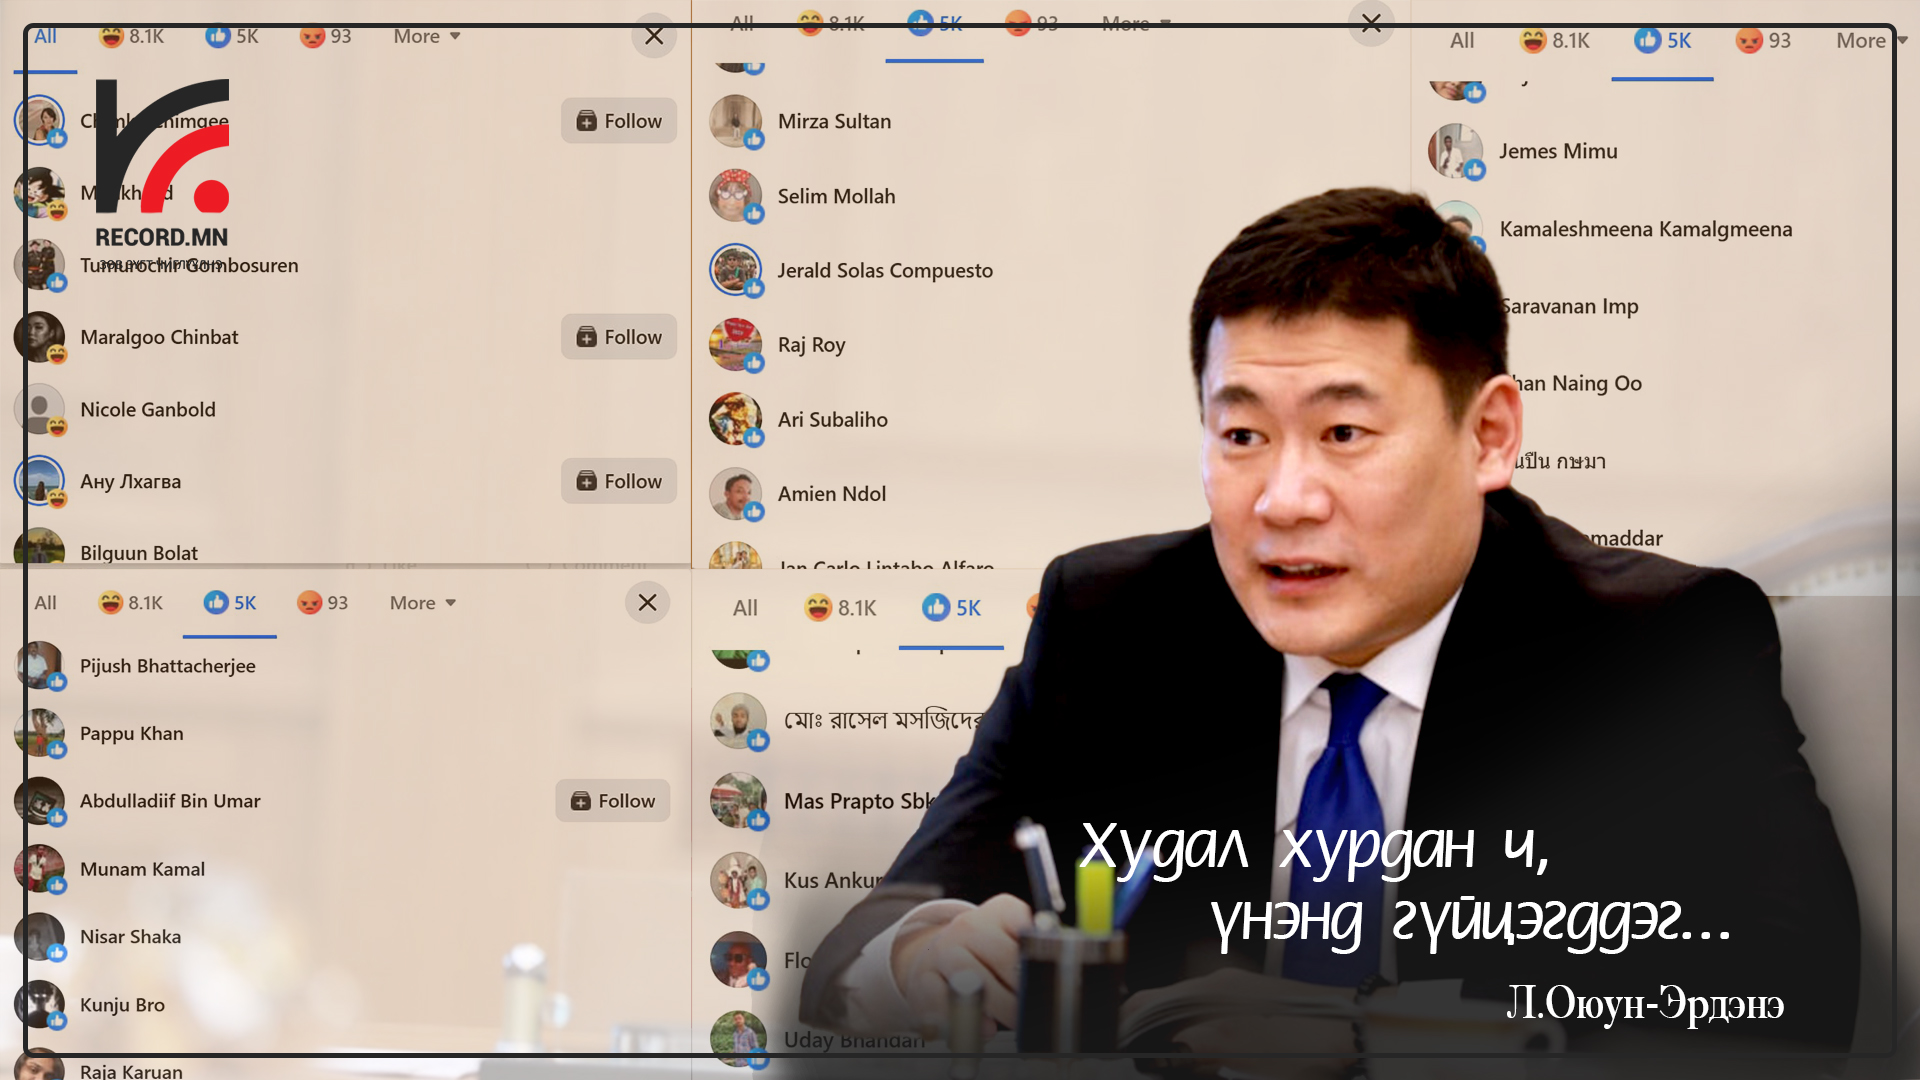Image resolution: width=1920 pixels, height=1080 pixels.
Task: Open the Nicole Ganbold name link
Action: pyautogui.click(x=148, y=409)
